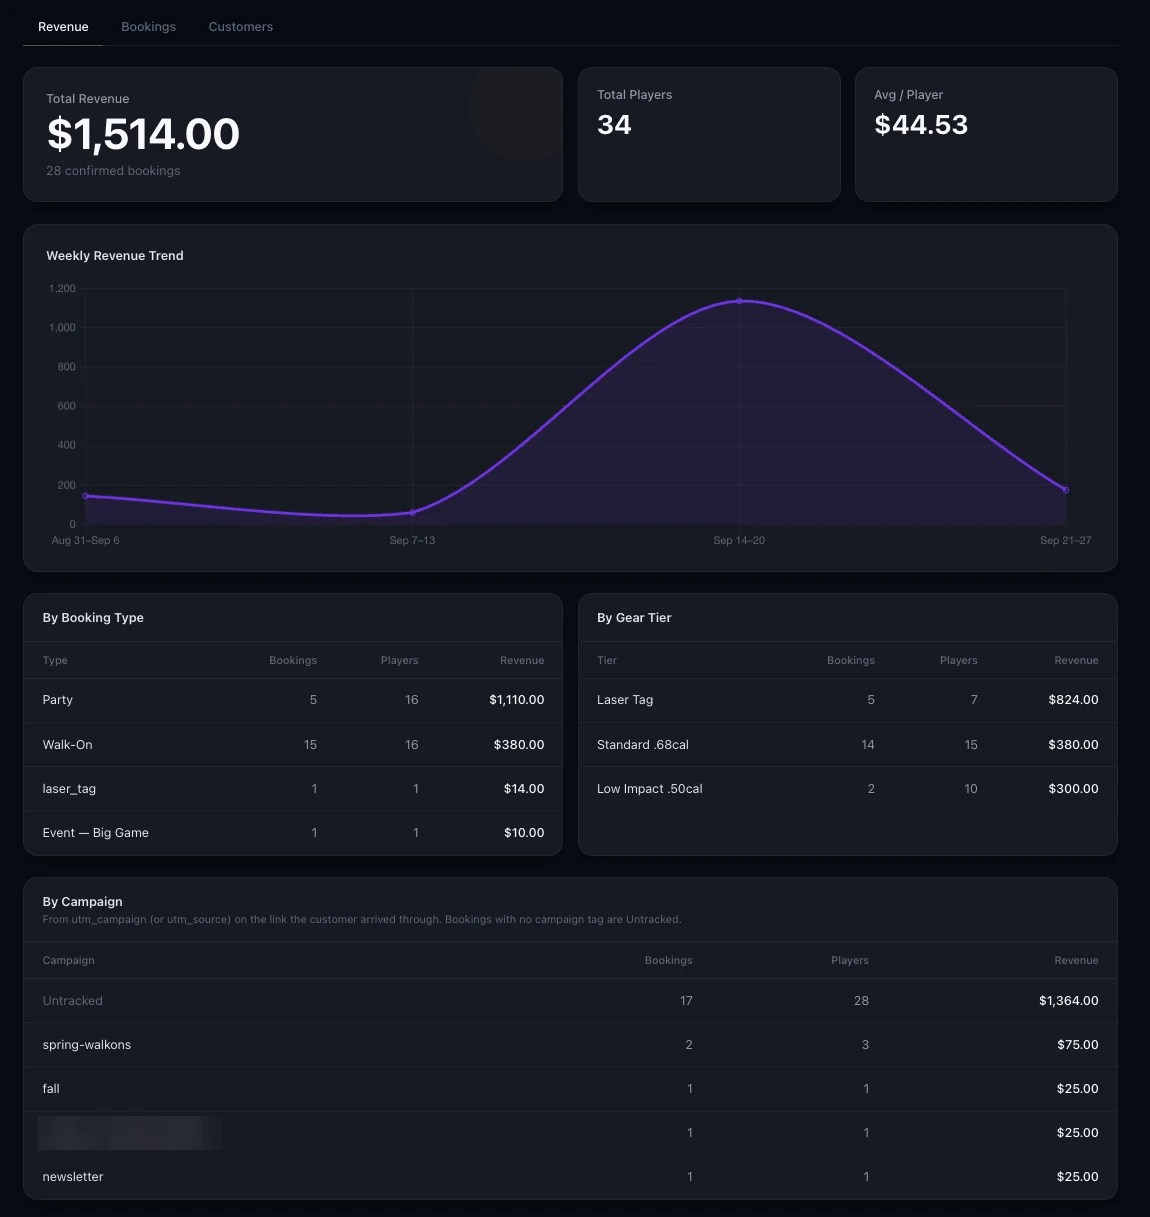This screenshot has height=1217, width=1150.
Task: Click the Aug 31–Sep 6 chart data point
Action: click(x=85, y=496)
